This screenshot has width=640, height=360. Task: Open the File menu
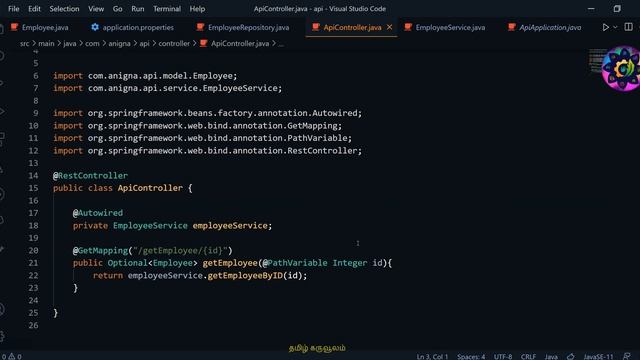(x=13, y=9)
